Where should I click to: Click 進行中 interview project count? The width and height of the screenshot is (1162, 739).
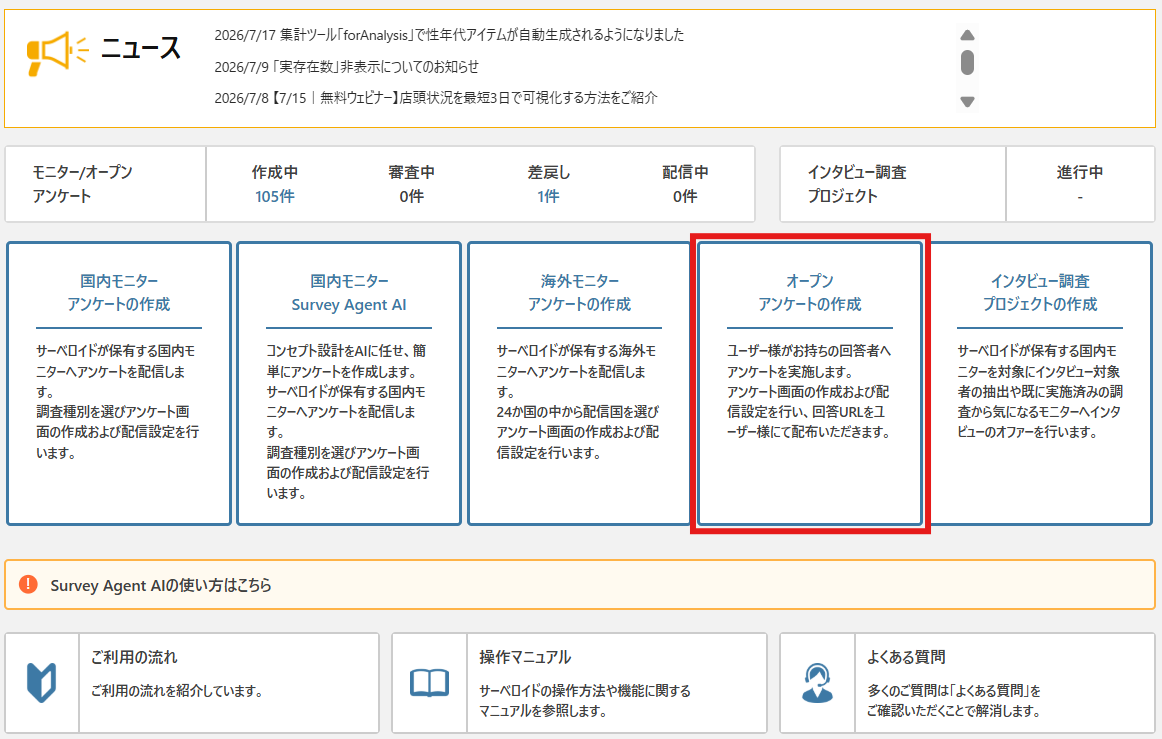pos(1080,196)
